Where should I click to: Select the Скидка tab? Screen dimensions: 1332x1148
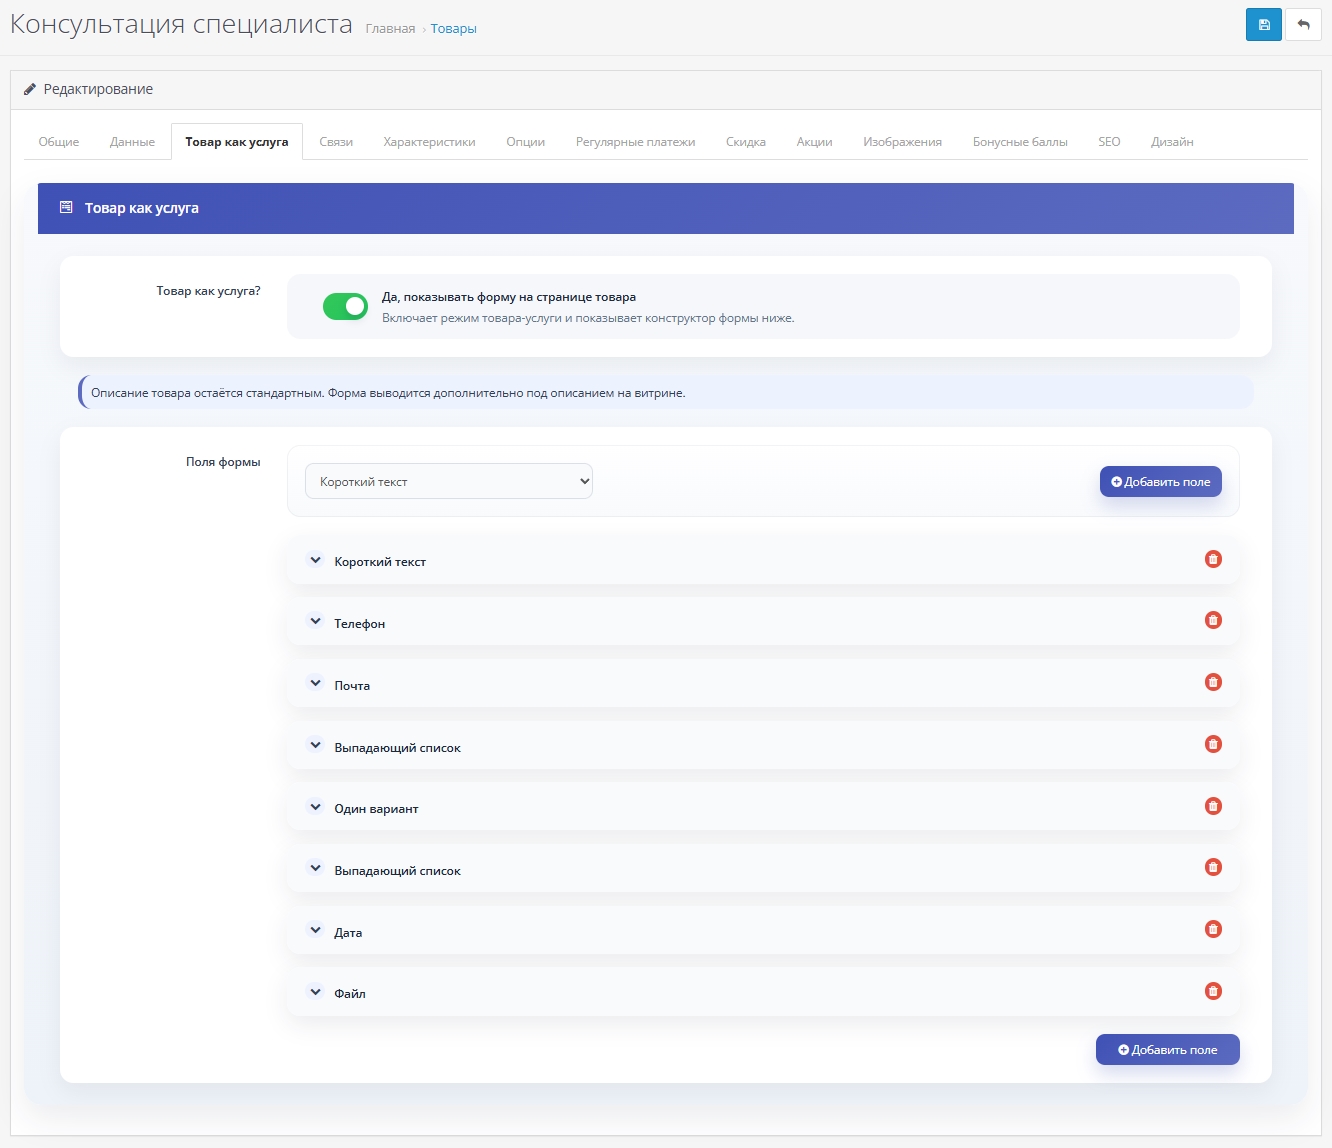pyautogui.click(x=746, y=142)
